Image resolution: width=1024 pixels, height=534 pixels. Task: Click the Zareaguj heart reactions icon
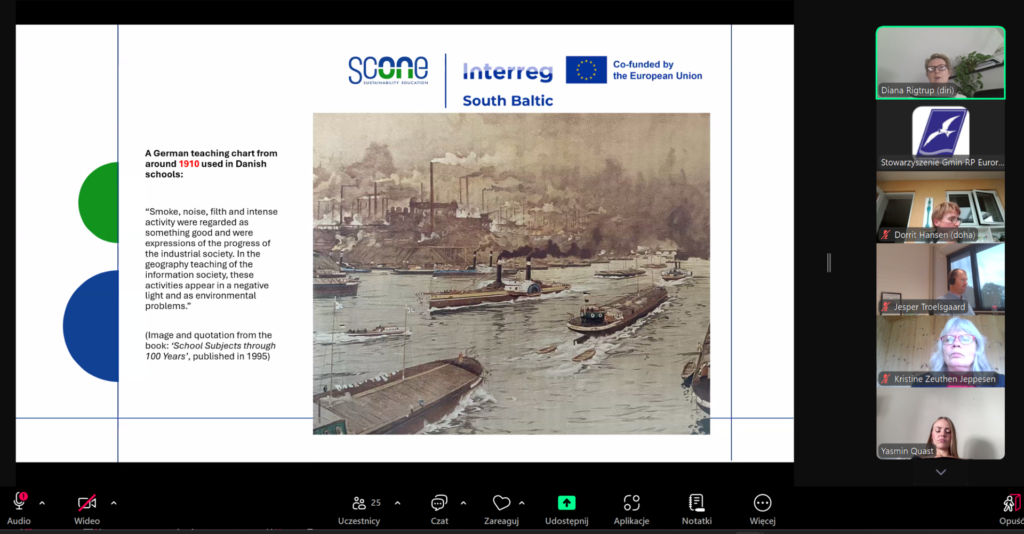502,503
